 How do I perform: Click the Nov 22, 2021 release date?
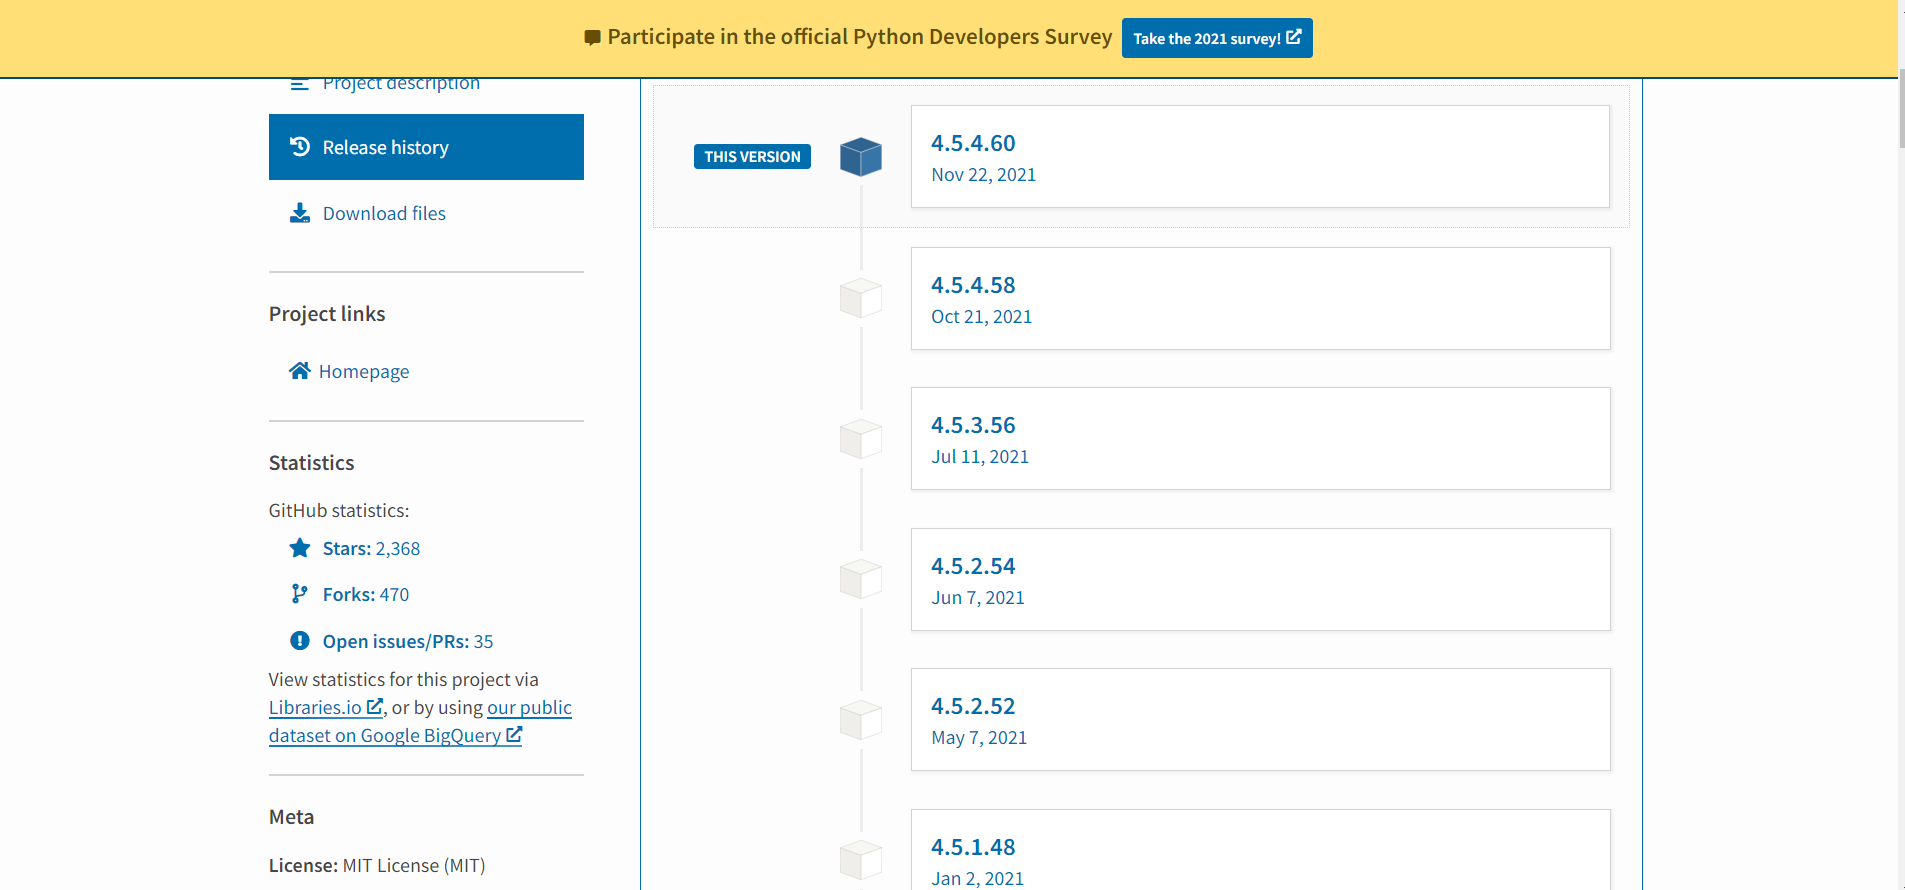point(983,175)
